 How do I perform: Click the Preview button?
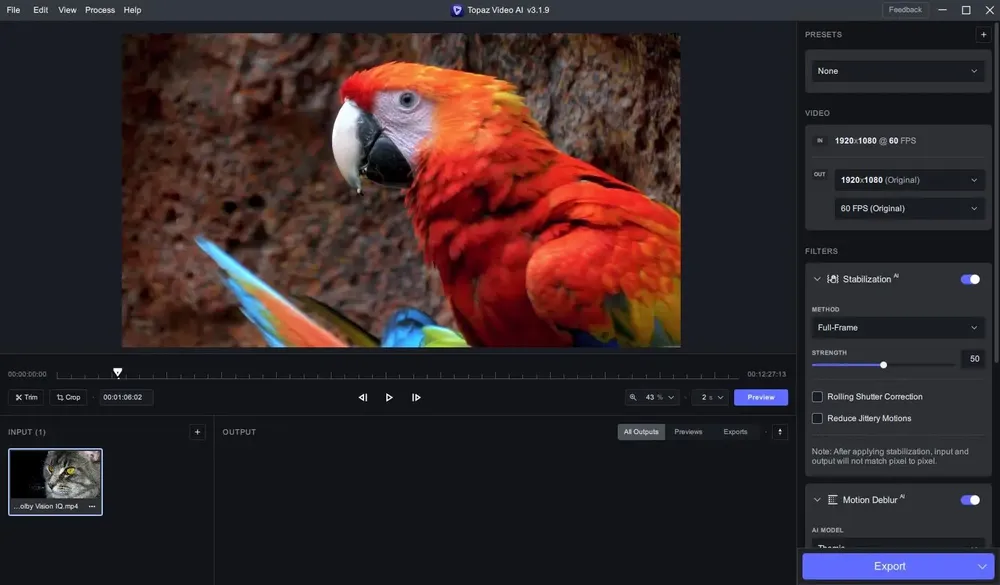point(761,397)
